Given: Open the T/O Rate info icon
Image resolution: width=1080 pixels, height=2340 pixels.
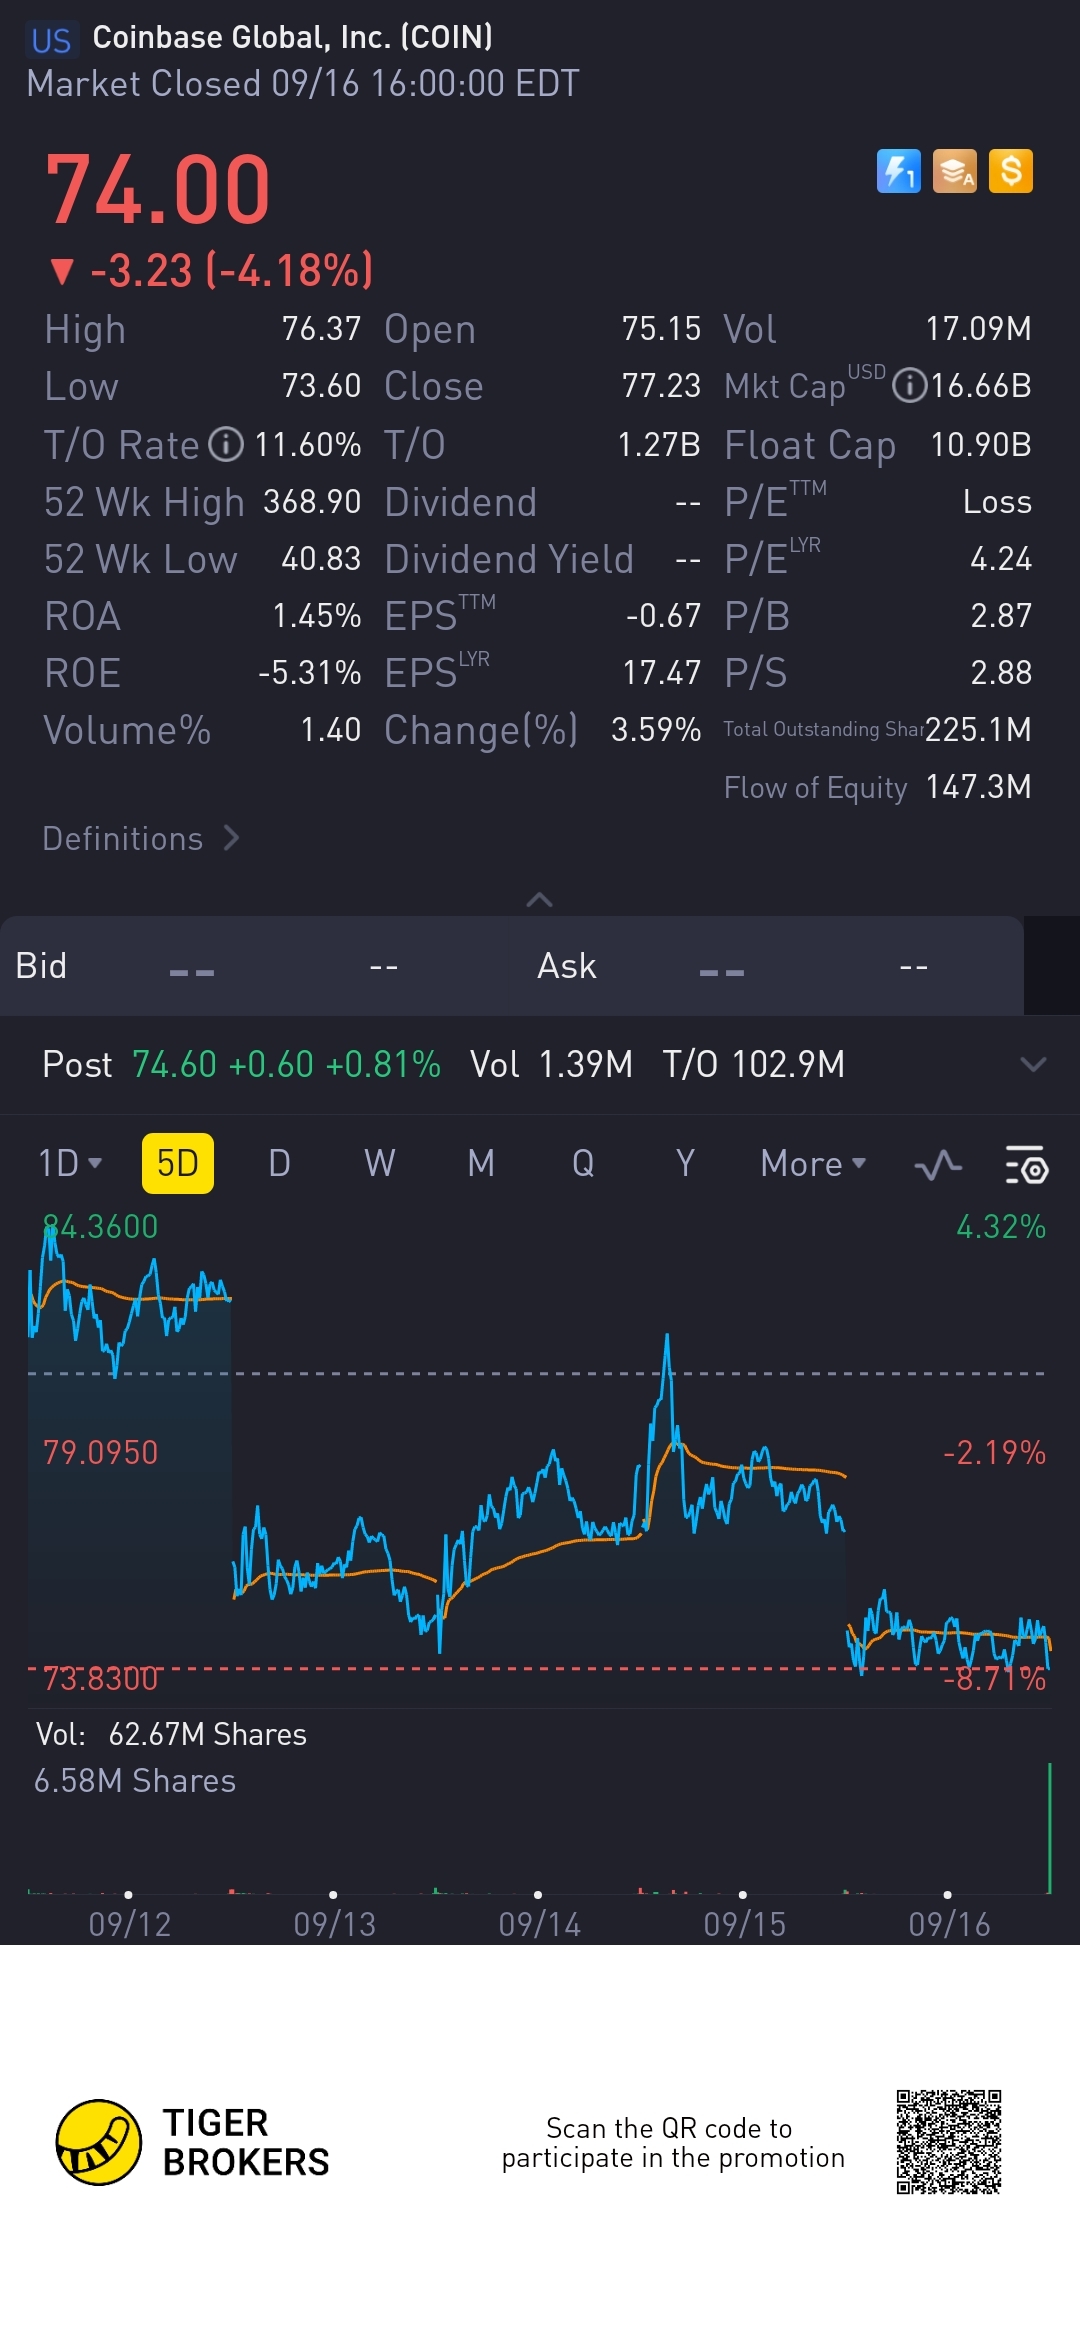Looking at the screenshot, I should [226, 444].
